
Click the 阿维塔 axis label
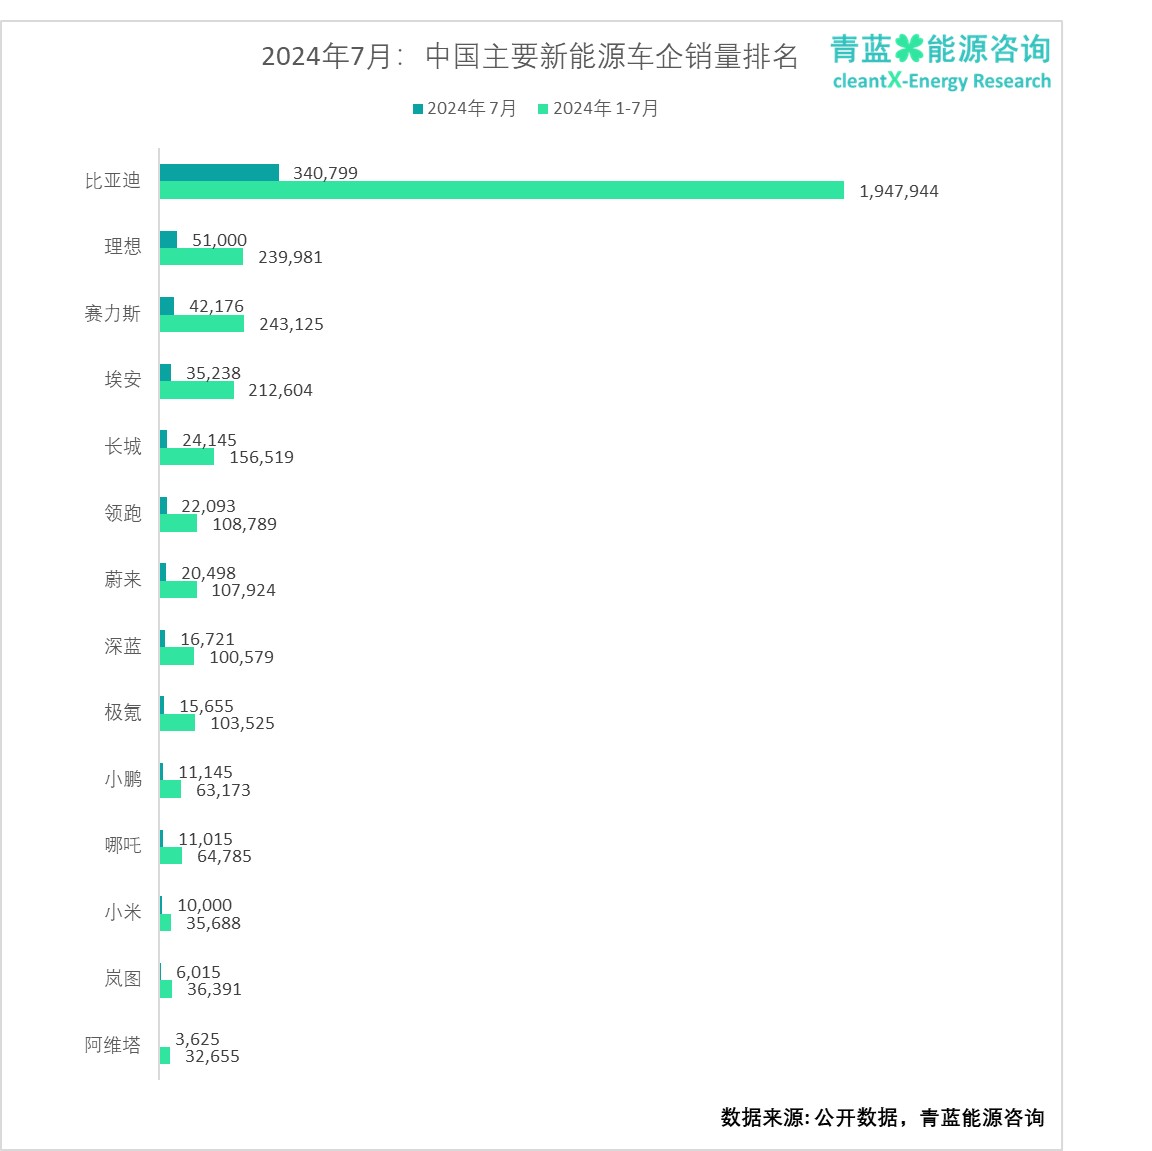pyautogui.click(x=112, y=1045)
